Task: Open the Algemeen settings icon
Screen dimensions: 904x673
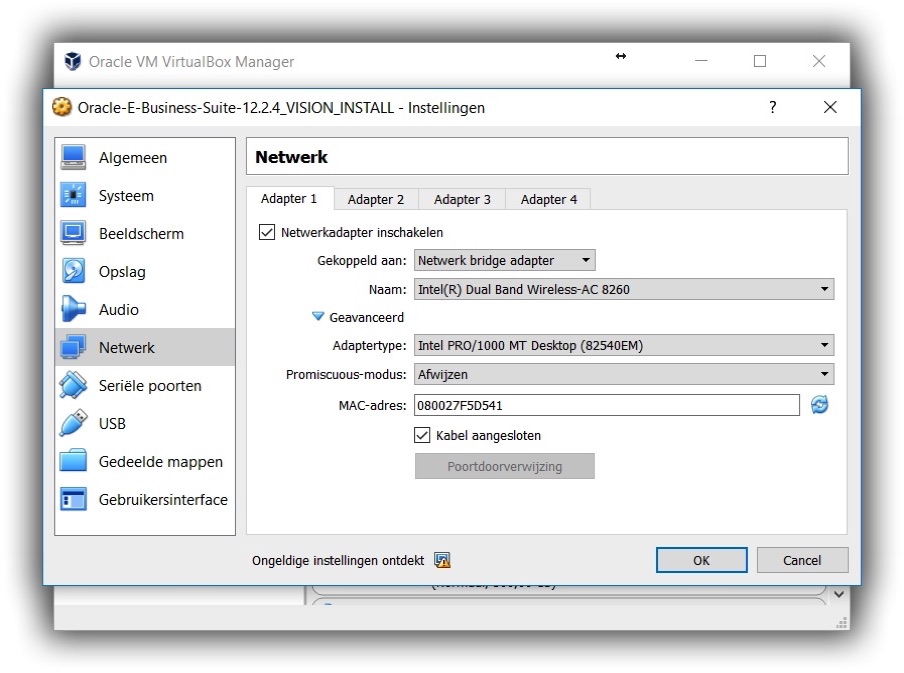Action: pos(73,157)
